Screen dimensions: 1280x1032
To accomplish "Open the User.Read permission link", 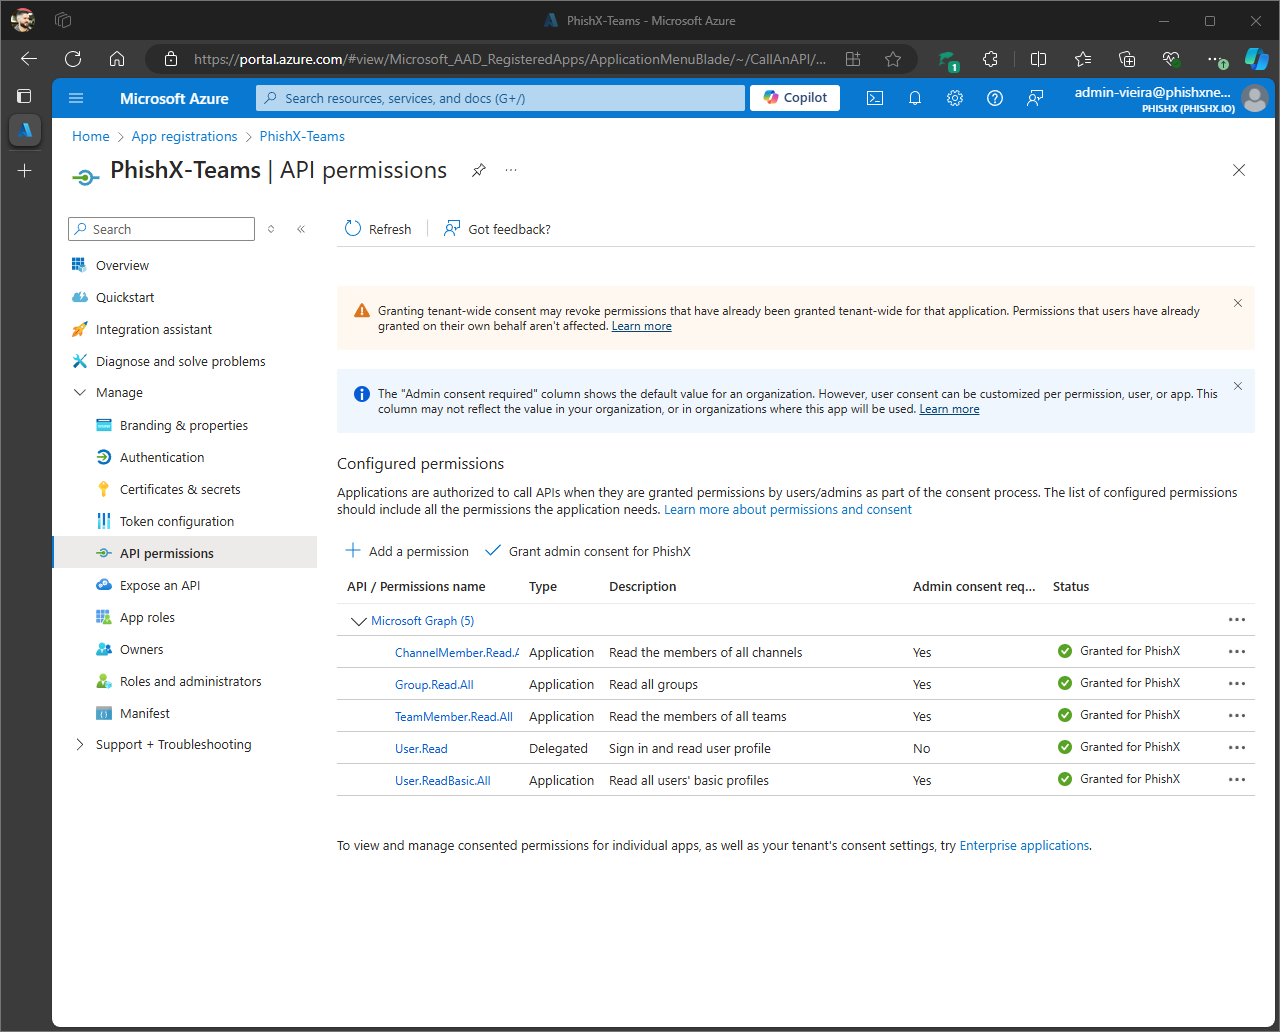I will click(x=421, y=748).
